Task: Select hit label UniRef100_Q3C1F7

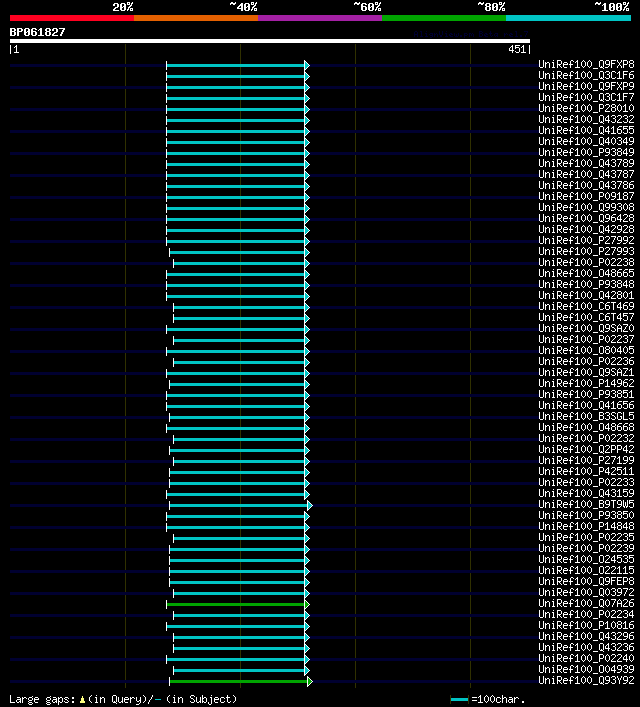Action: coord(586,97)
